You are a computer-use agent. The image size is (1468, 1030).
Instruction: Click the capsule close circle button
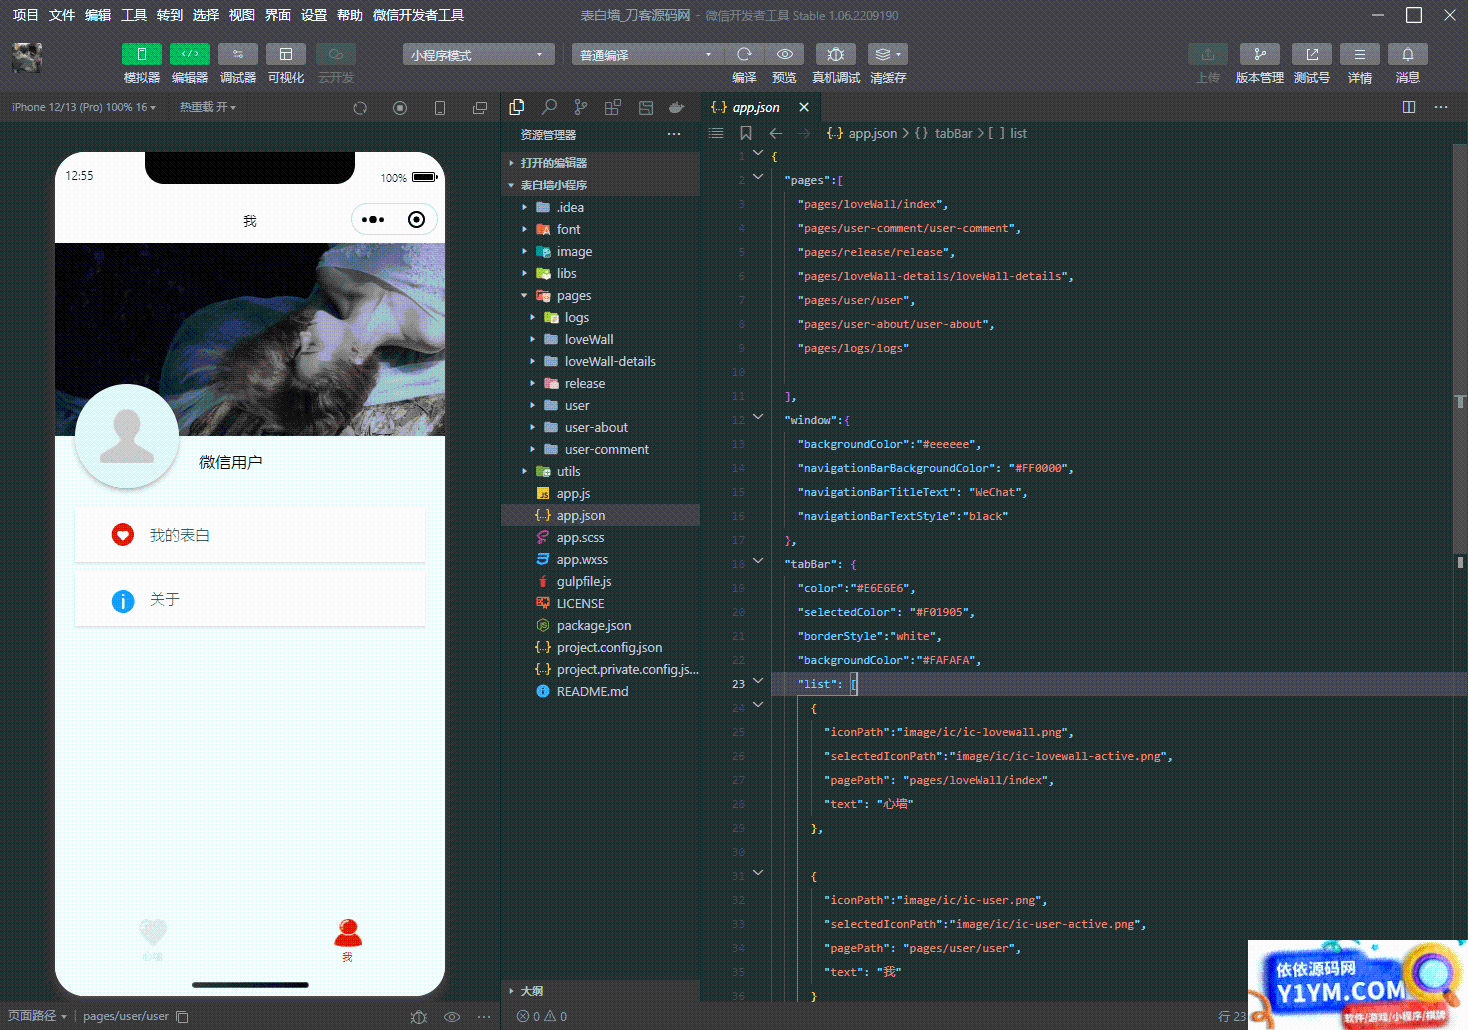[417, 220]
